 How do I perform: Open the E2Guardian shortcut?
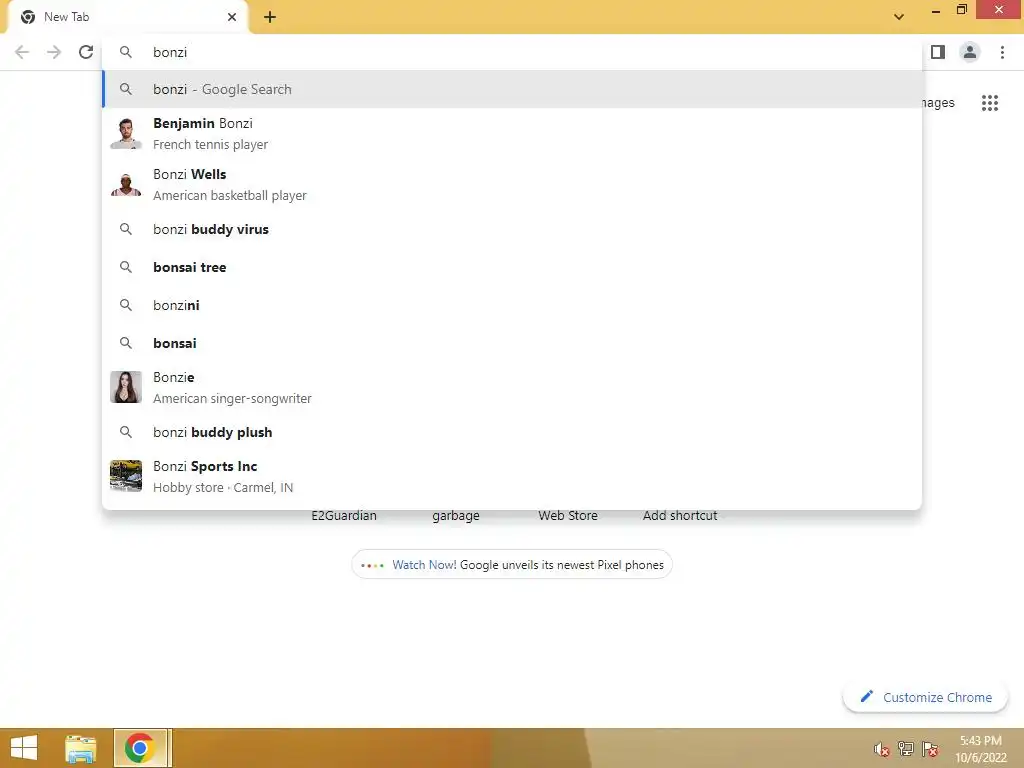(x=344, y=515)
